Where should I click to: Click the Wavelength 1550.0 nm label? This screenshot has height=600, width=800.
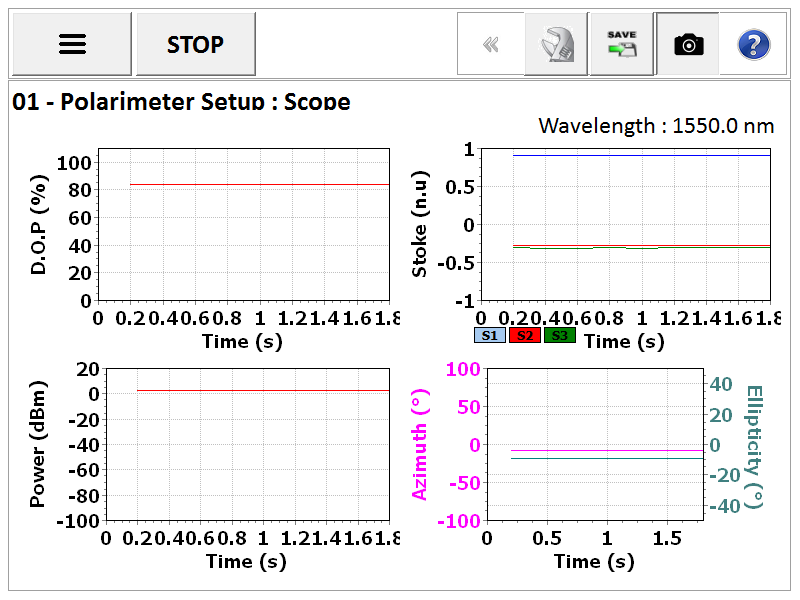[656, 126]
